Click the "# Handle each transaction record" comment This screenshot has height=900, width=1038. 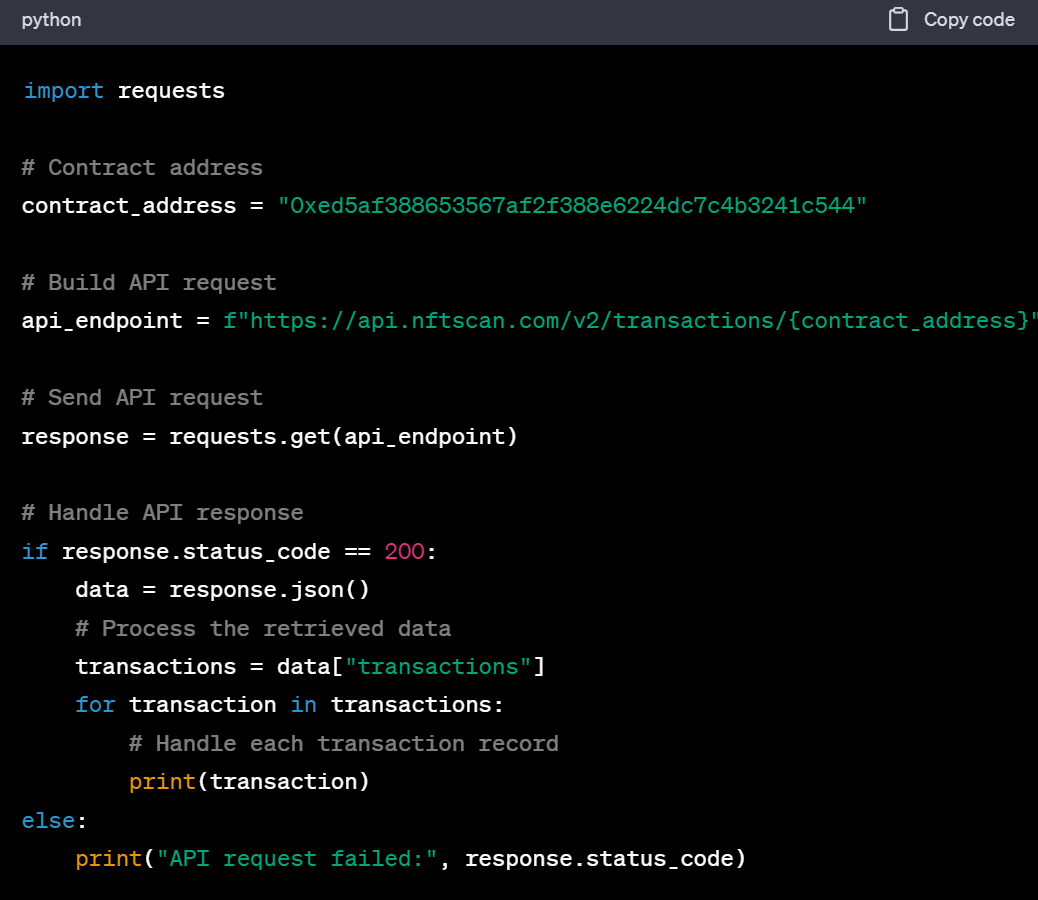(x=343, y=744)
